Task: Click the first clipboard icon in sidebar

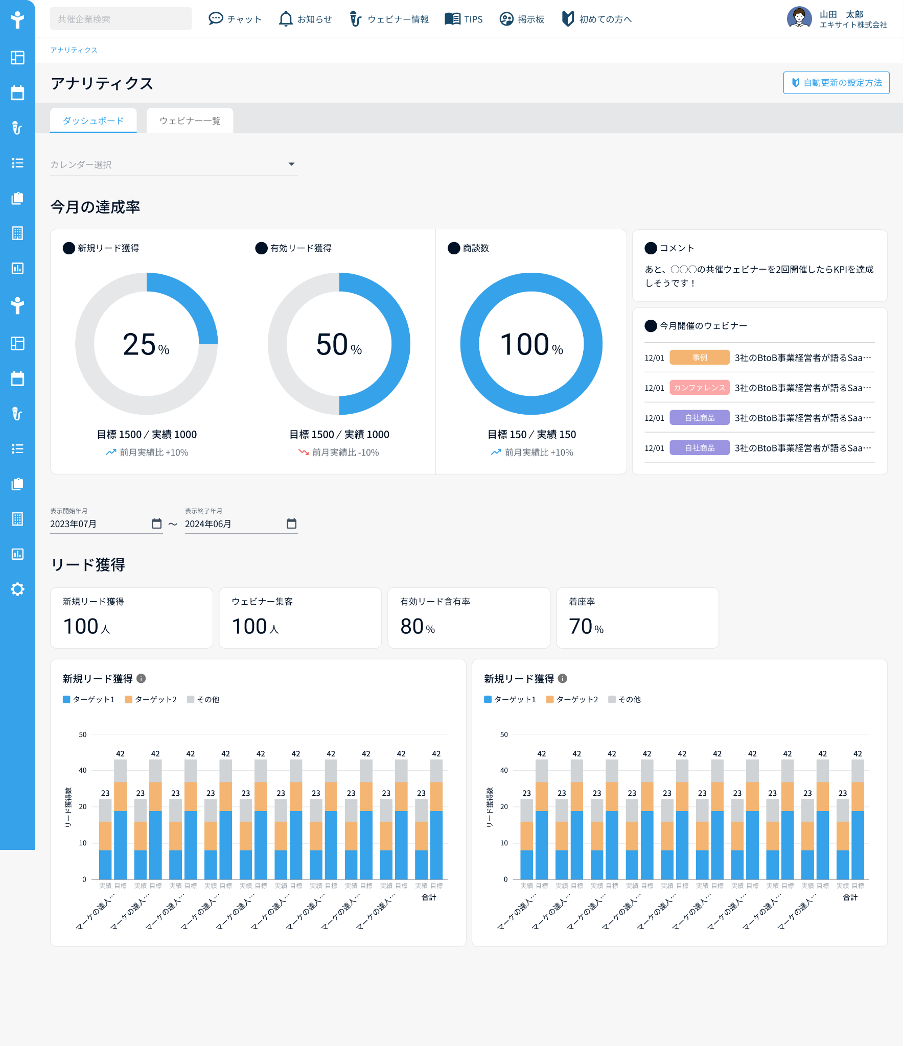Action: tap(17, 198)
